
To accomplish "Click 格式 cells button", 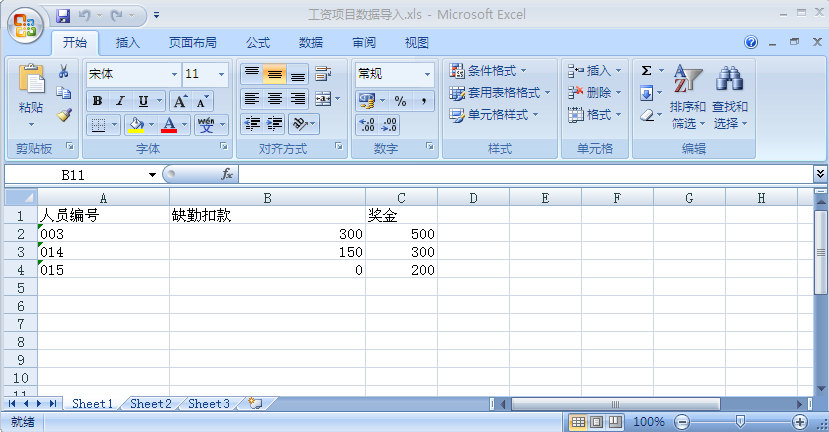I will coord(594,114).
